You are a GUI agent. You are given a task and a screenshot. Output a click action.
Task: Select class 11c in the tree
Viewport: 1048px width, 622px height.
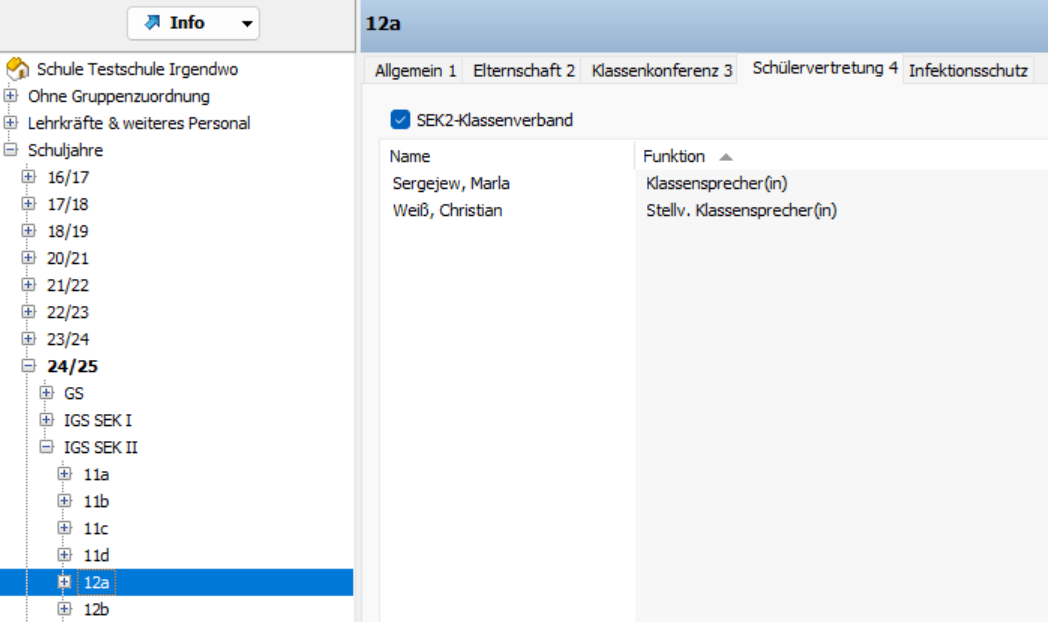[x=96, y=527]
